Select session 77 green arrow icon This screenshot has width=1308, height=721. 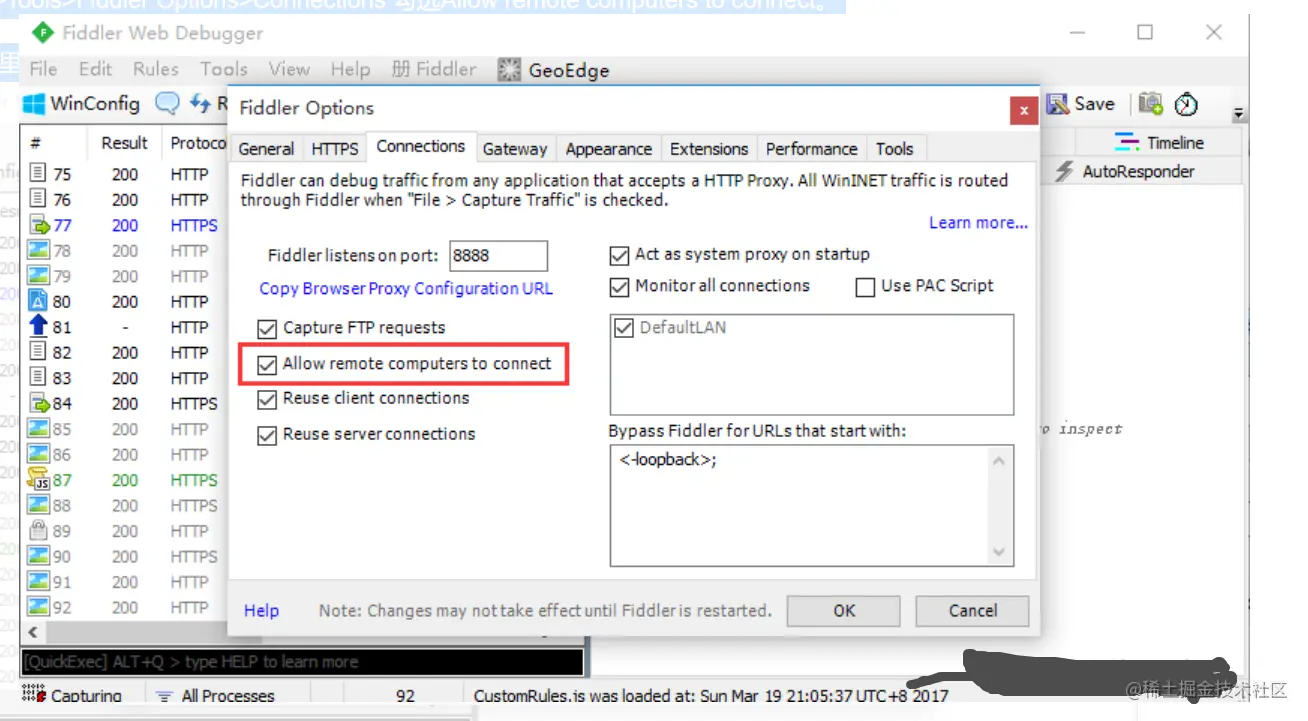click(x=38, y=225)
